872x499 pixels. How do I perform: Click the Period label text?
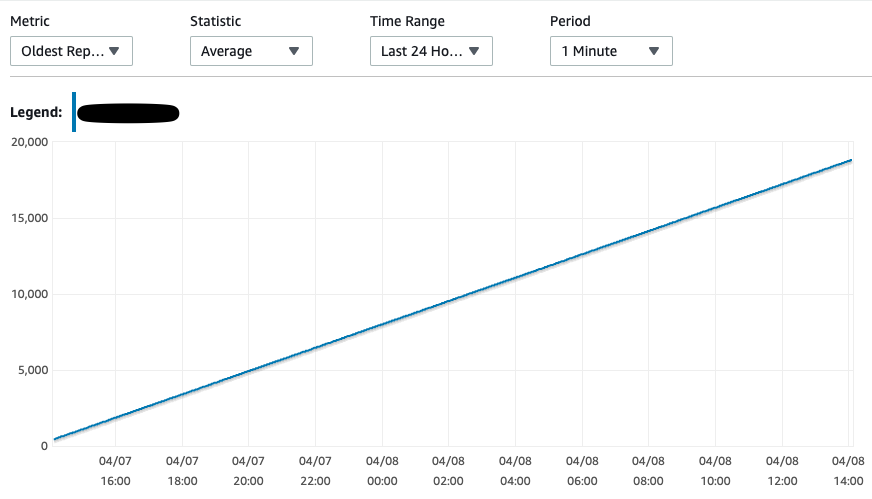coord(570,21)
